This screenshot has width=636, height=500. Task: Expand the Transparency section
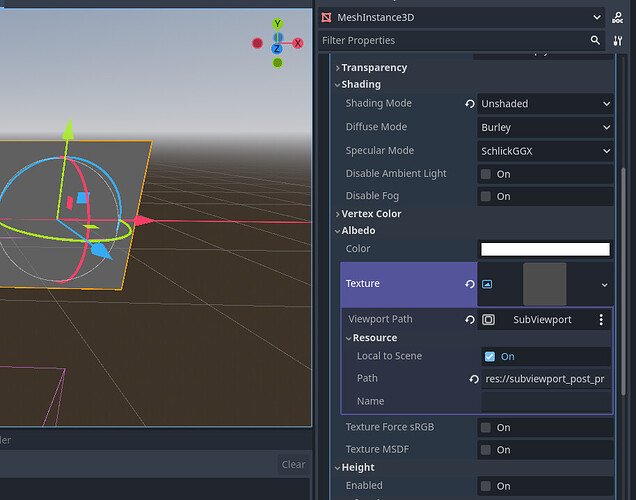pyautogui.click(x=374, y=68)
